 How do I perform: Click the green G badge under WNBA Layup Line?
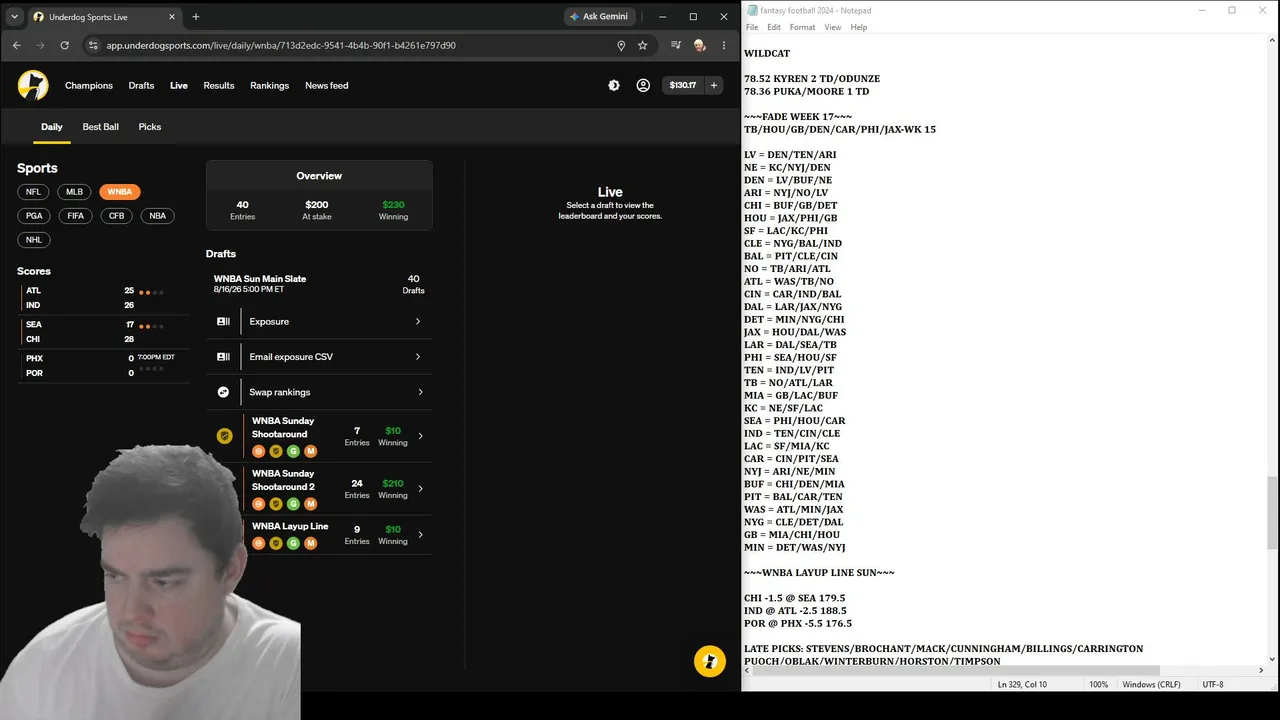[x=293, y=543]
